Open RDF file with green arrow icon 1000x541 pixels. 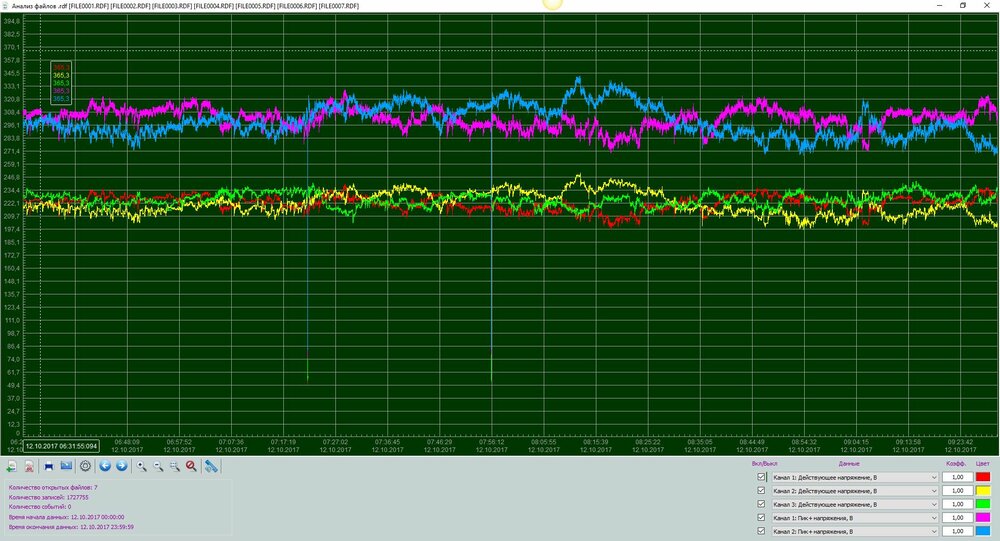[11, 466]
